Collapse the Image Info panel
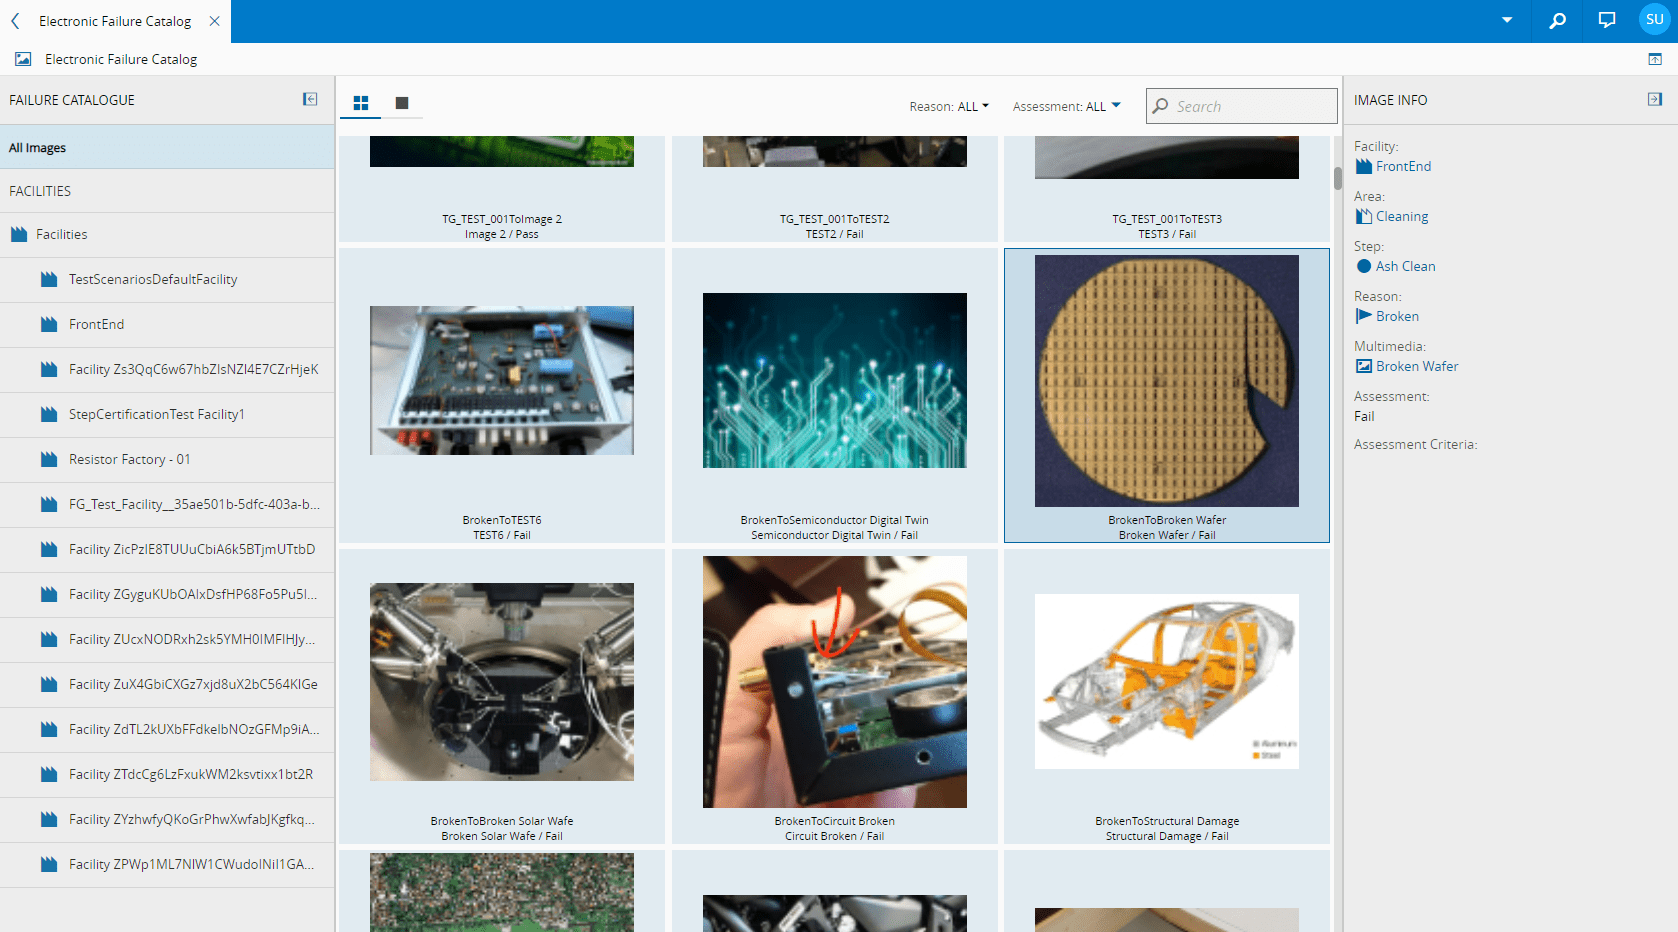Screen dimensions: 1678x932 click(1655, 99)
